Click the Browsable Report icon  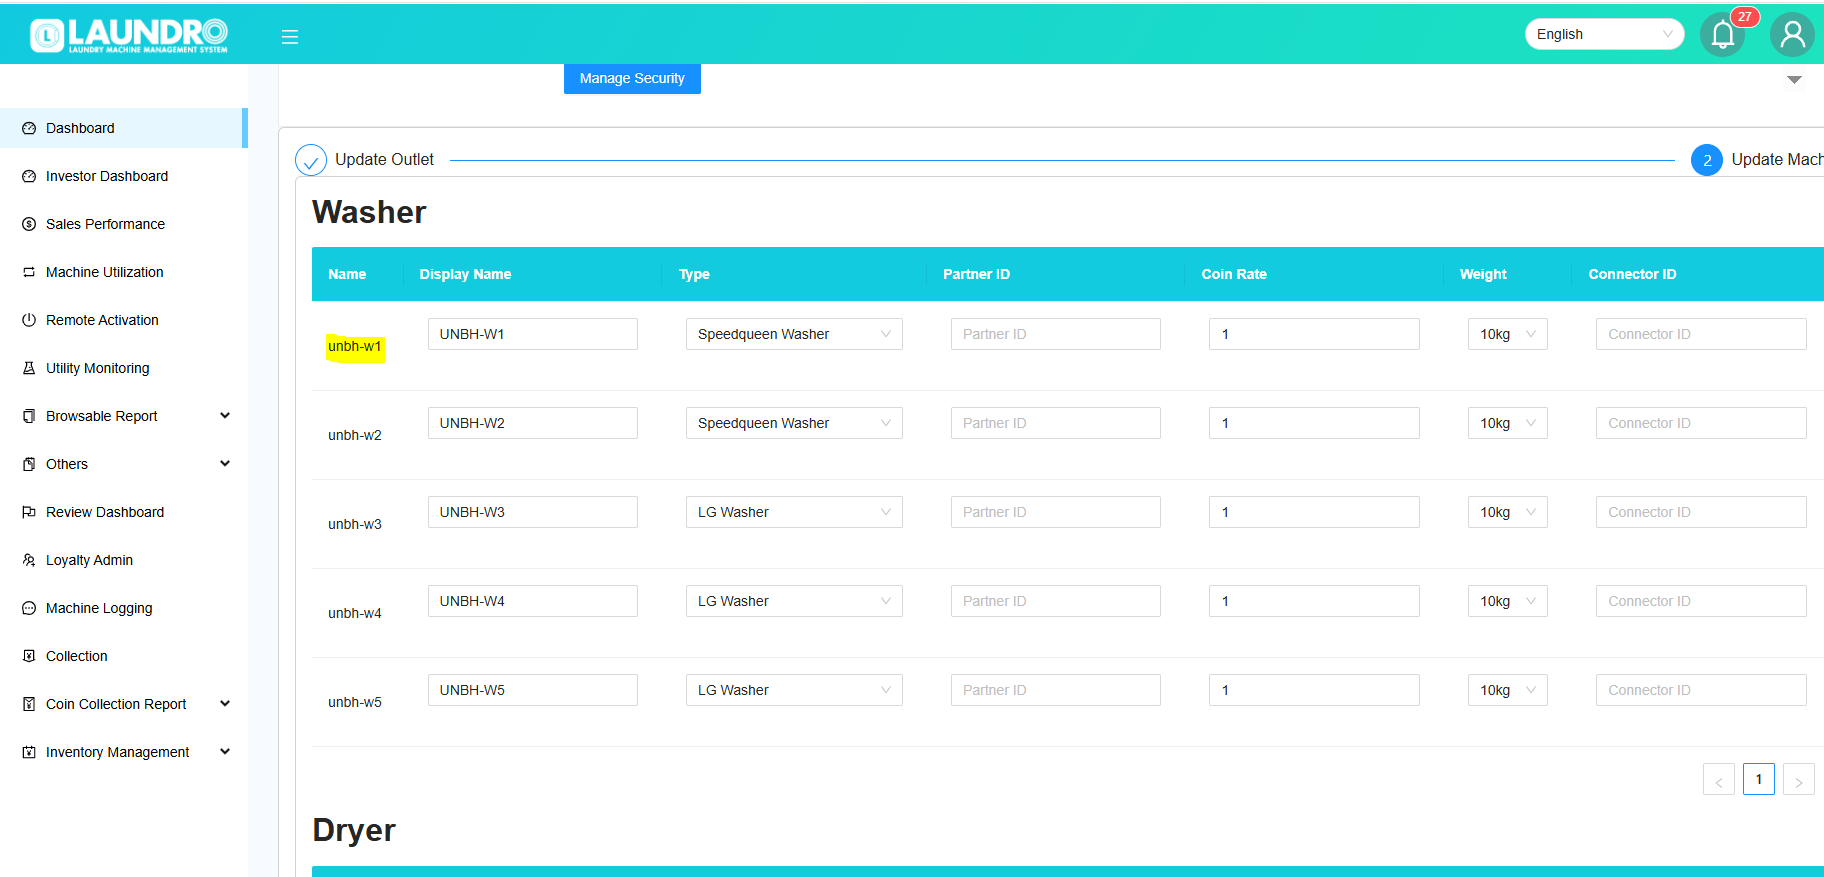click(29, 416)
